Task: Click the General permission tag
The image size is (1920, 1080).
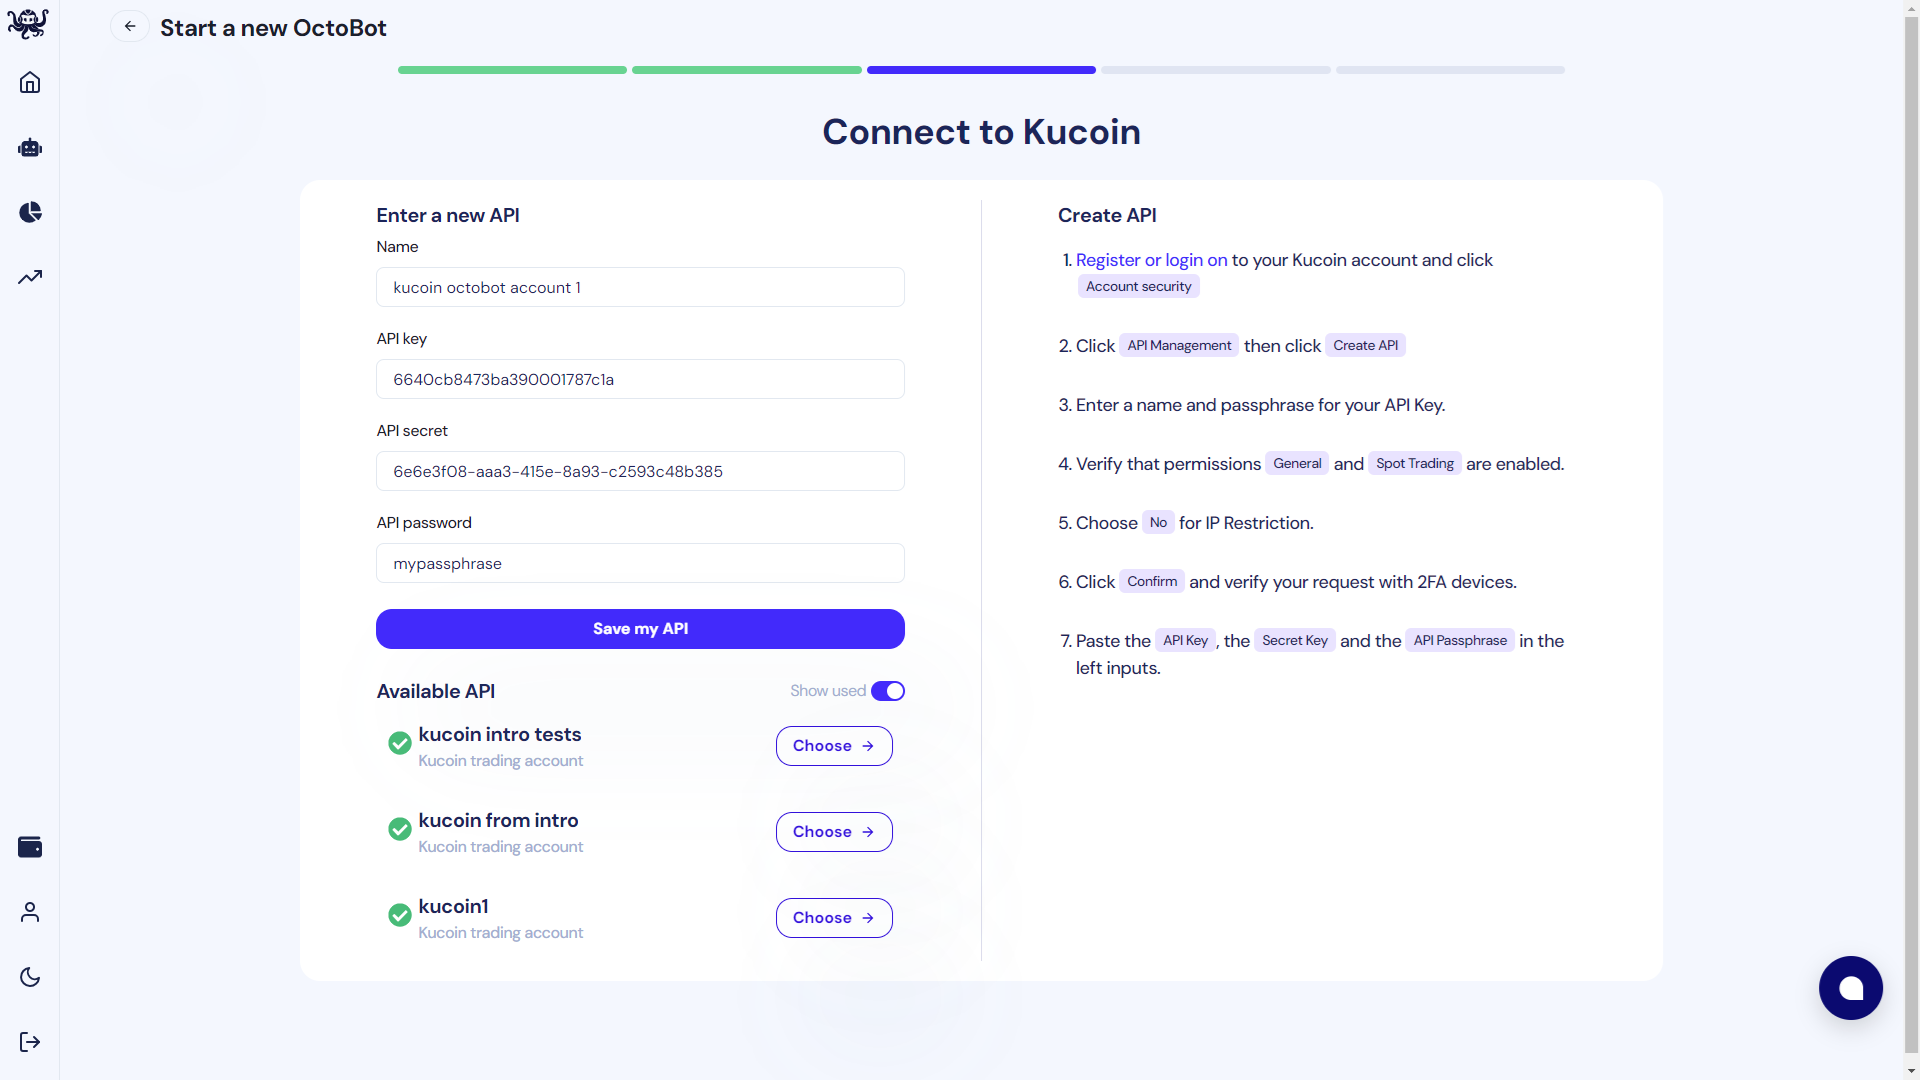Action: point(1297,463)
